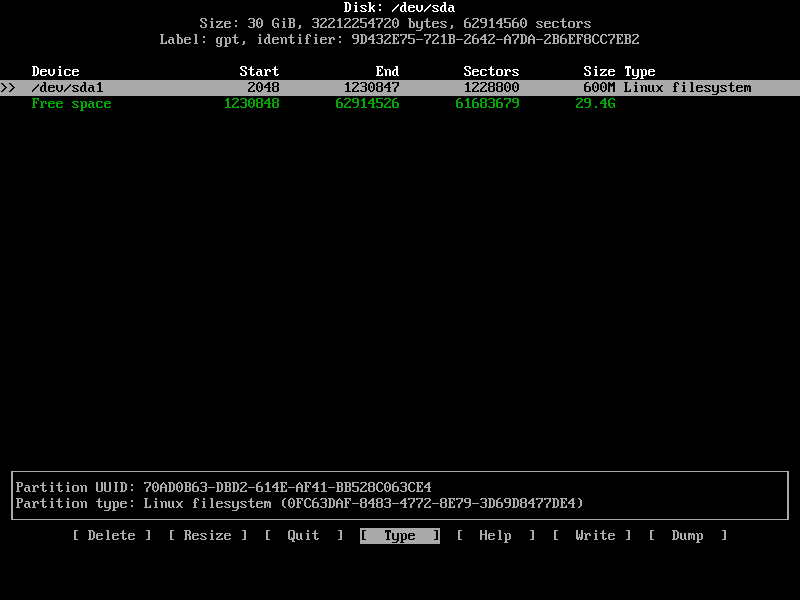800x600 pixels.
Task: Click free space end 62914526
Action: [x=367, y=104]
